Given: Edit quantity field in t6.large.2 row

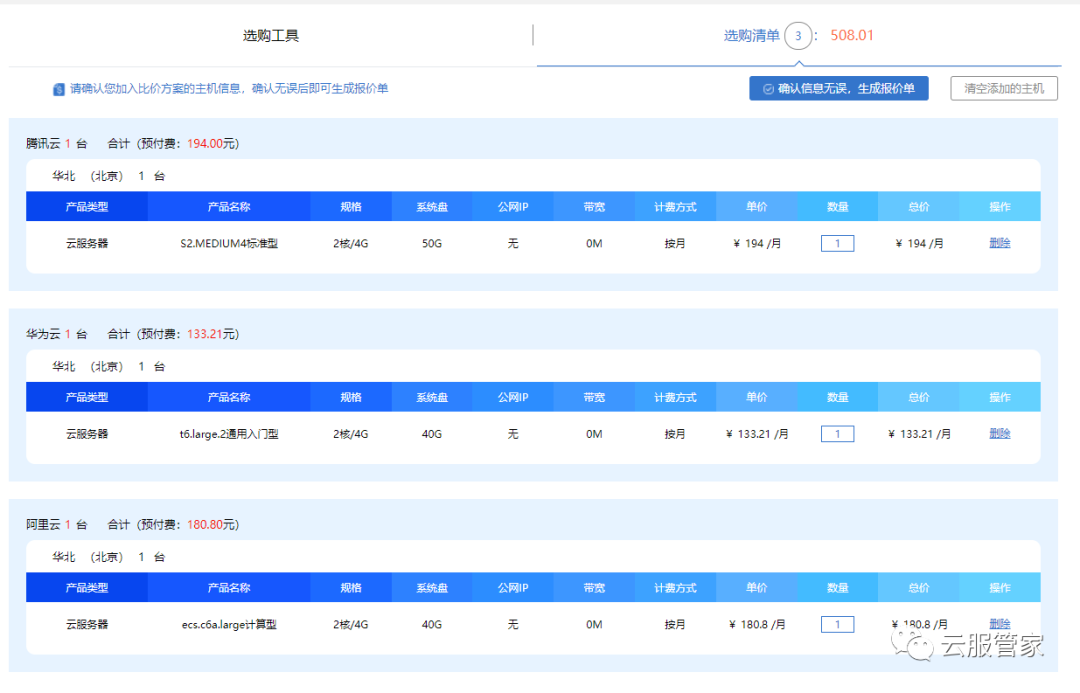Looking at the screenshot, I should click(838, 434).
